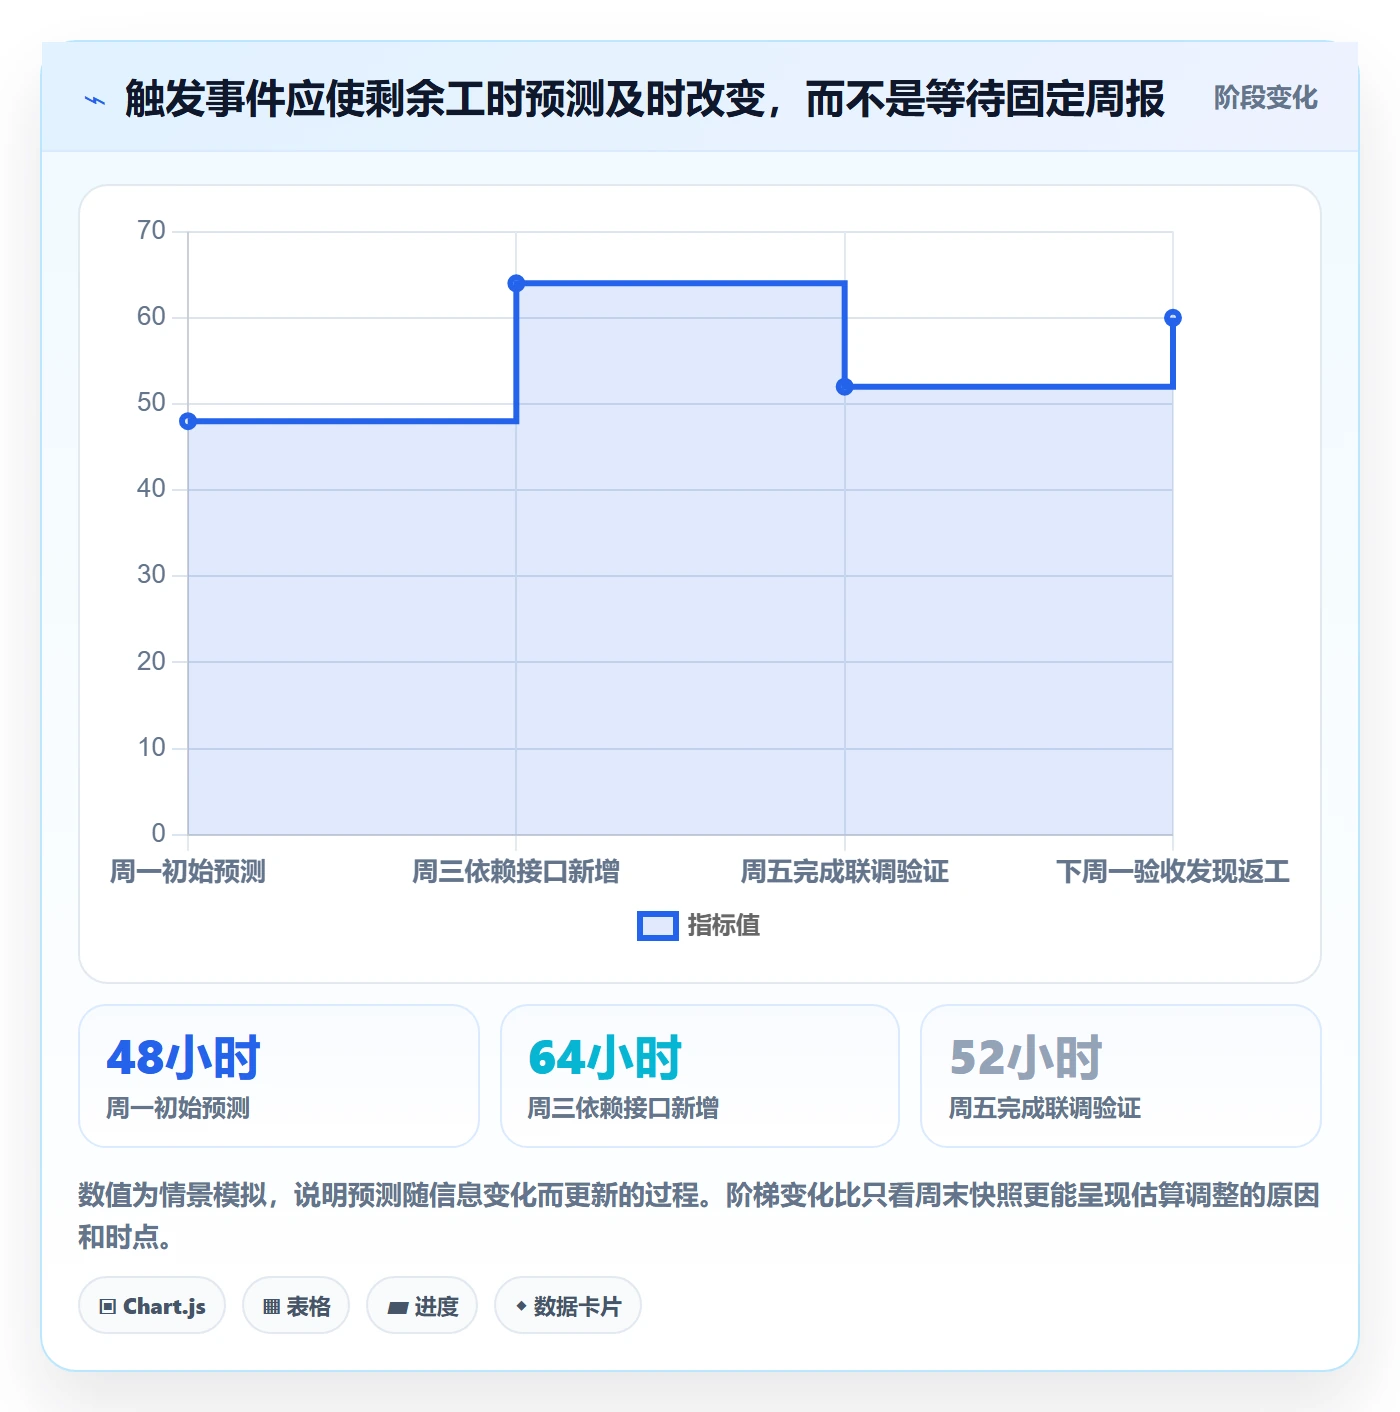Click the 阶段变化 badge
This screenshot has height=1412, width=1400.
pyautogui.click(x=1265, y=98)
